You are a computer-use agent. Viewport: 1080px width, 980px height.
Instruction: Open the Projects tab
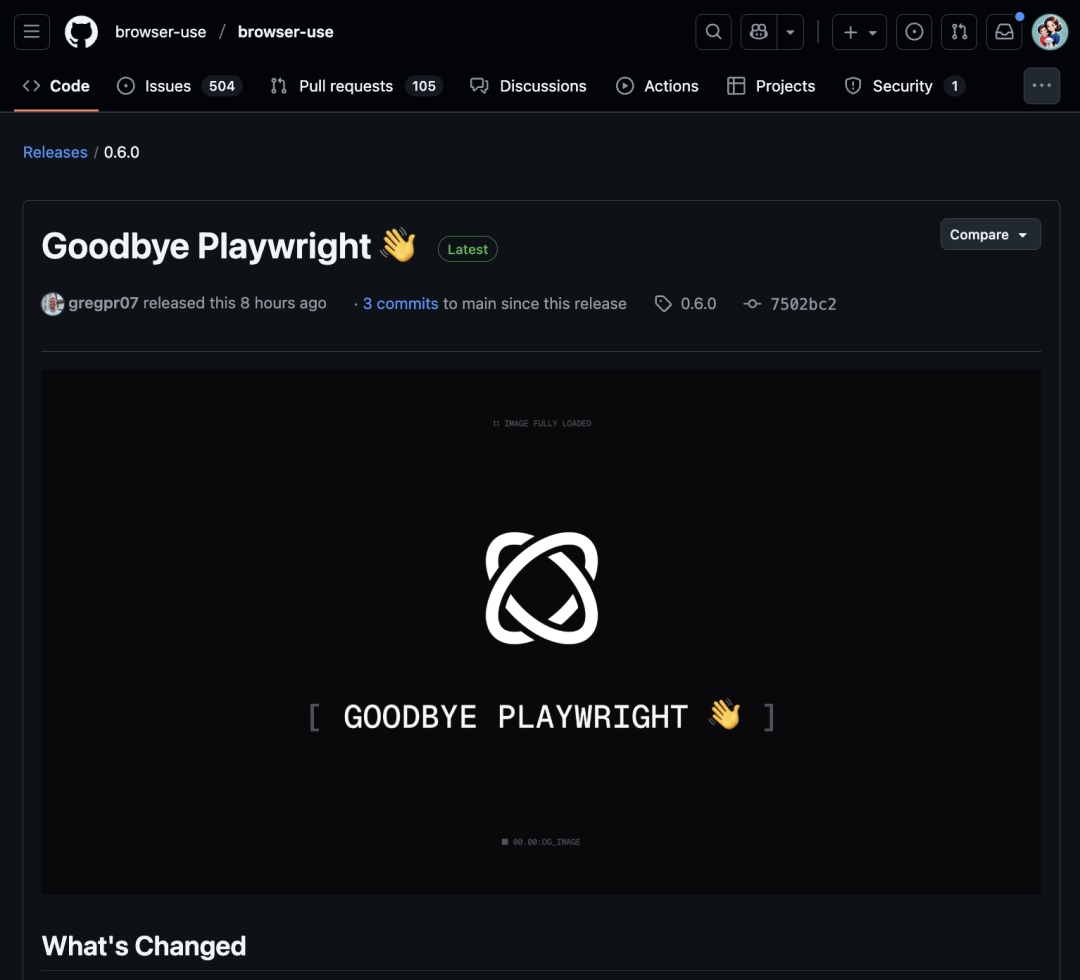tap(771, 86)
